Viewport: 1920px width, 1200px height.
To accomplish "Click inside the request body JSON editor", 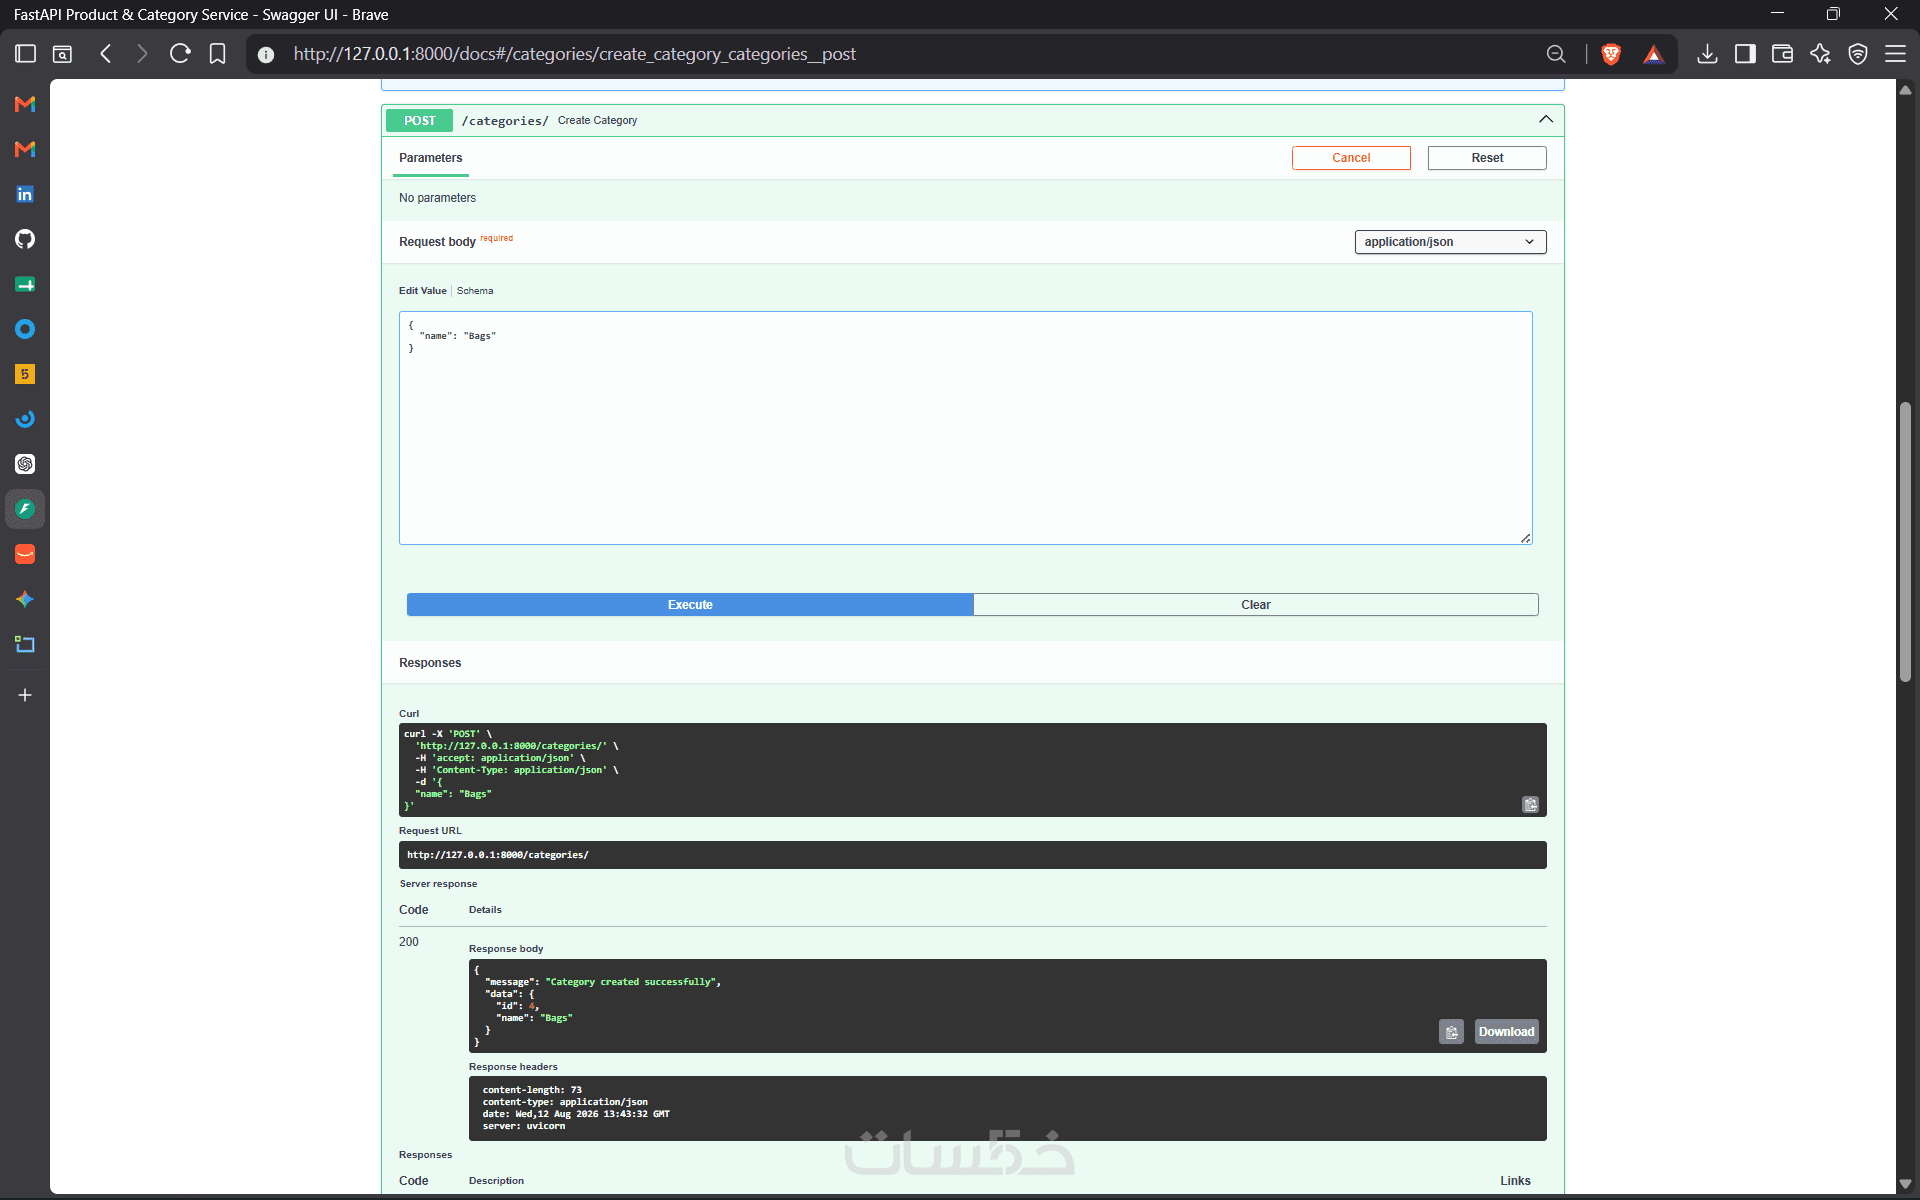I will (965, 428).
